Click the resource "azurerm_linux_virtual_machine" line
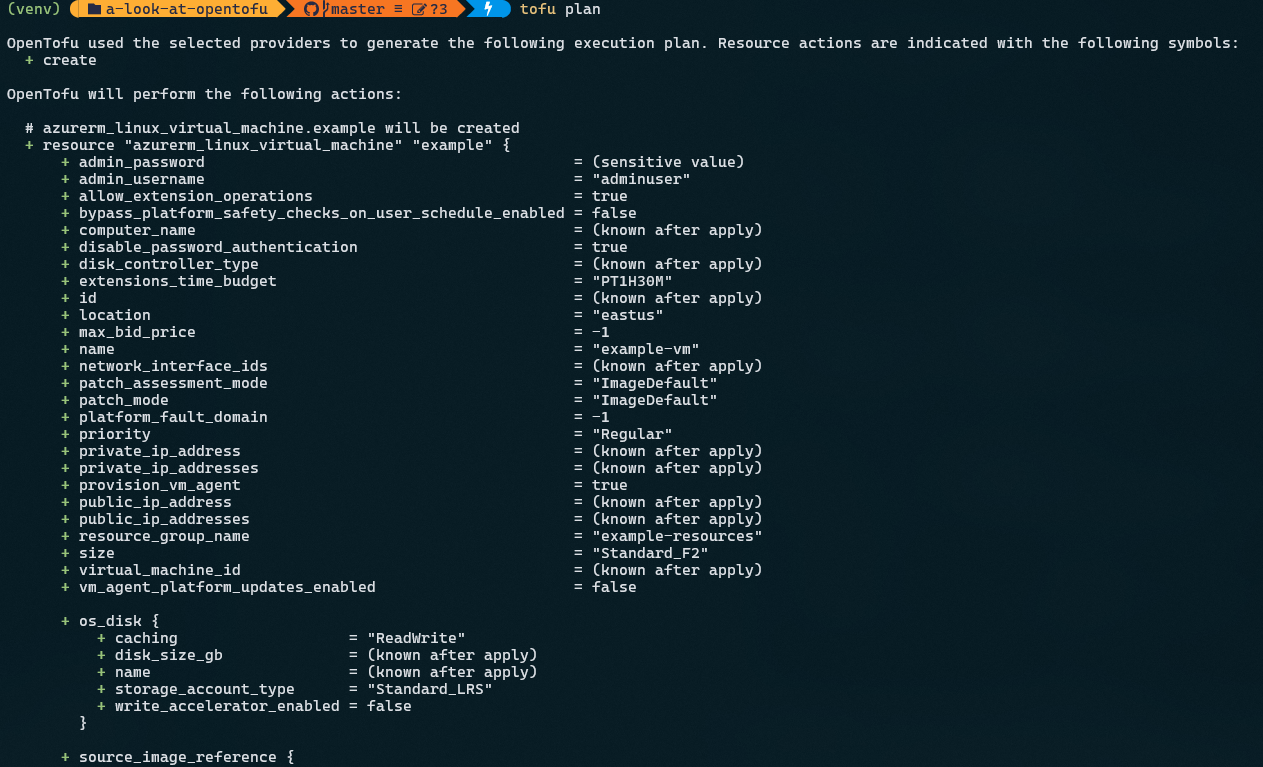The image size is (1263, 767). coord(268,145)
